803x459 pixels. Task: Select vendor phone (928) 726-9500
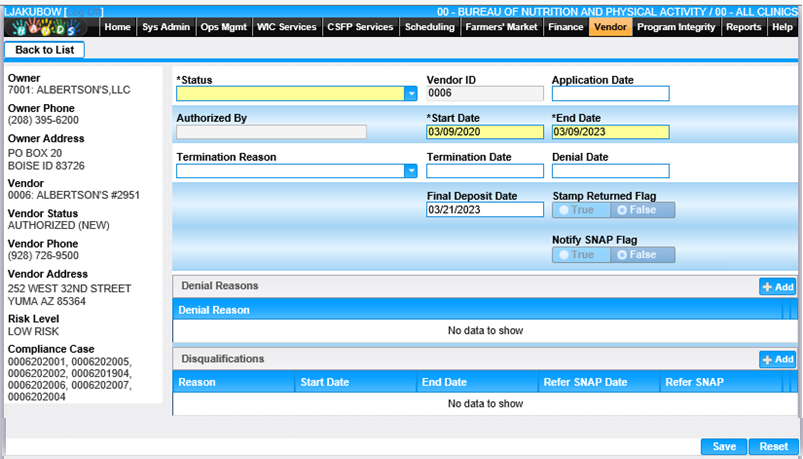pos(43,256)
